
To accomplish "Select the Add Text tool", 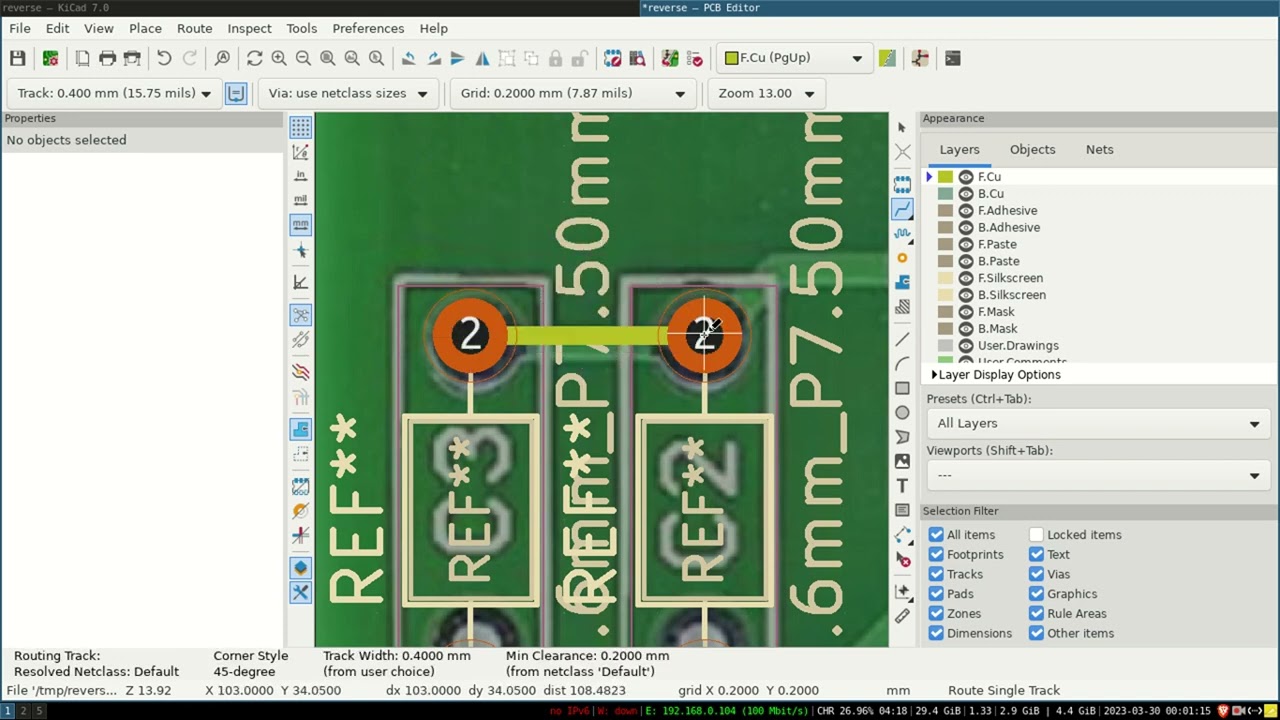I will (x=902, y=486).
